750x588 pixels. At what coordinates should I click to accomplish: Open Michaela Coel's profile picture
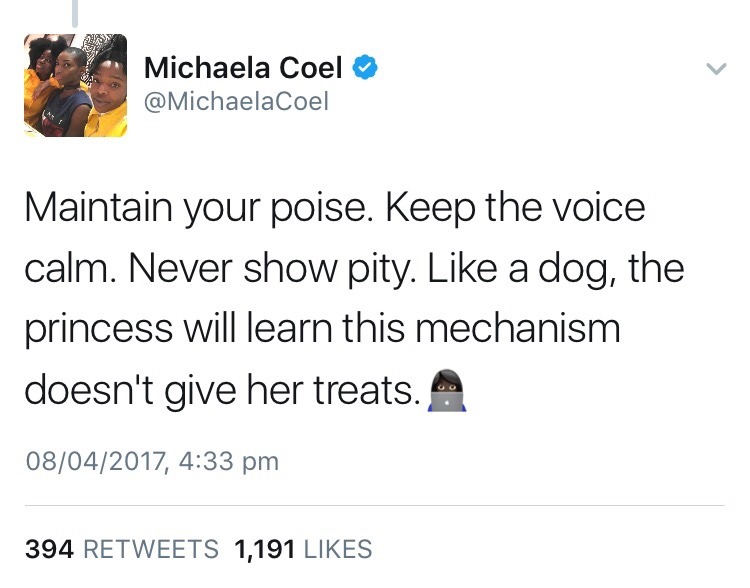coord(76,86)
